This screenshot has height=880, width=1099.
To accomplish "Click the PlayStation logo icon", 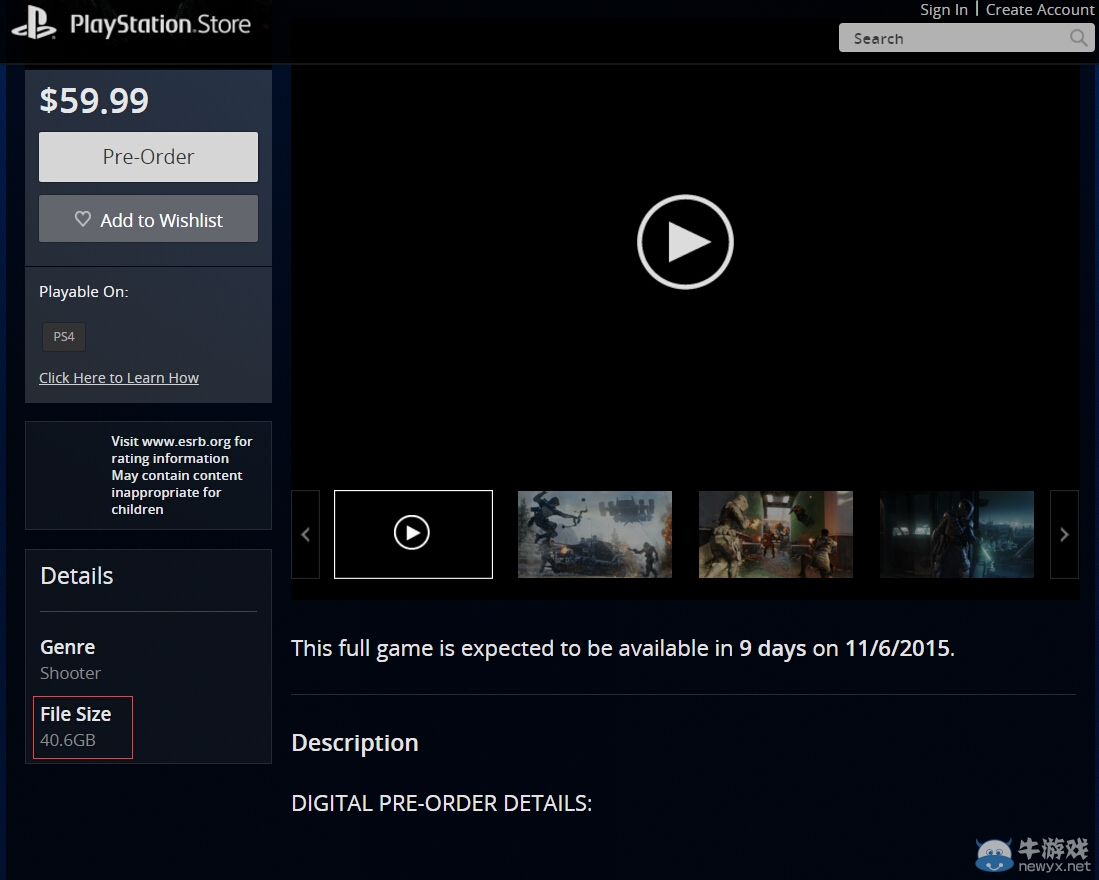I will point(34,25).
